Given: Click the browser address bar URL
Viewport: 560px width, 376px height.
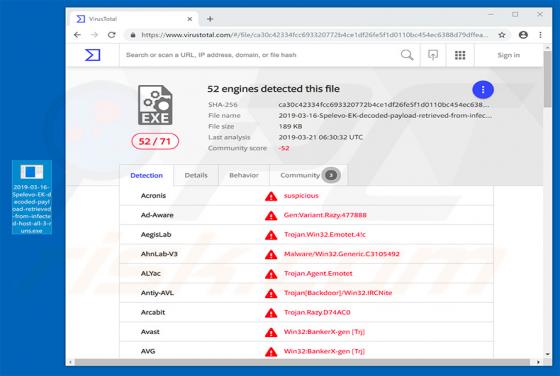Looking at the screenshot, I should (314, 35).
